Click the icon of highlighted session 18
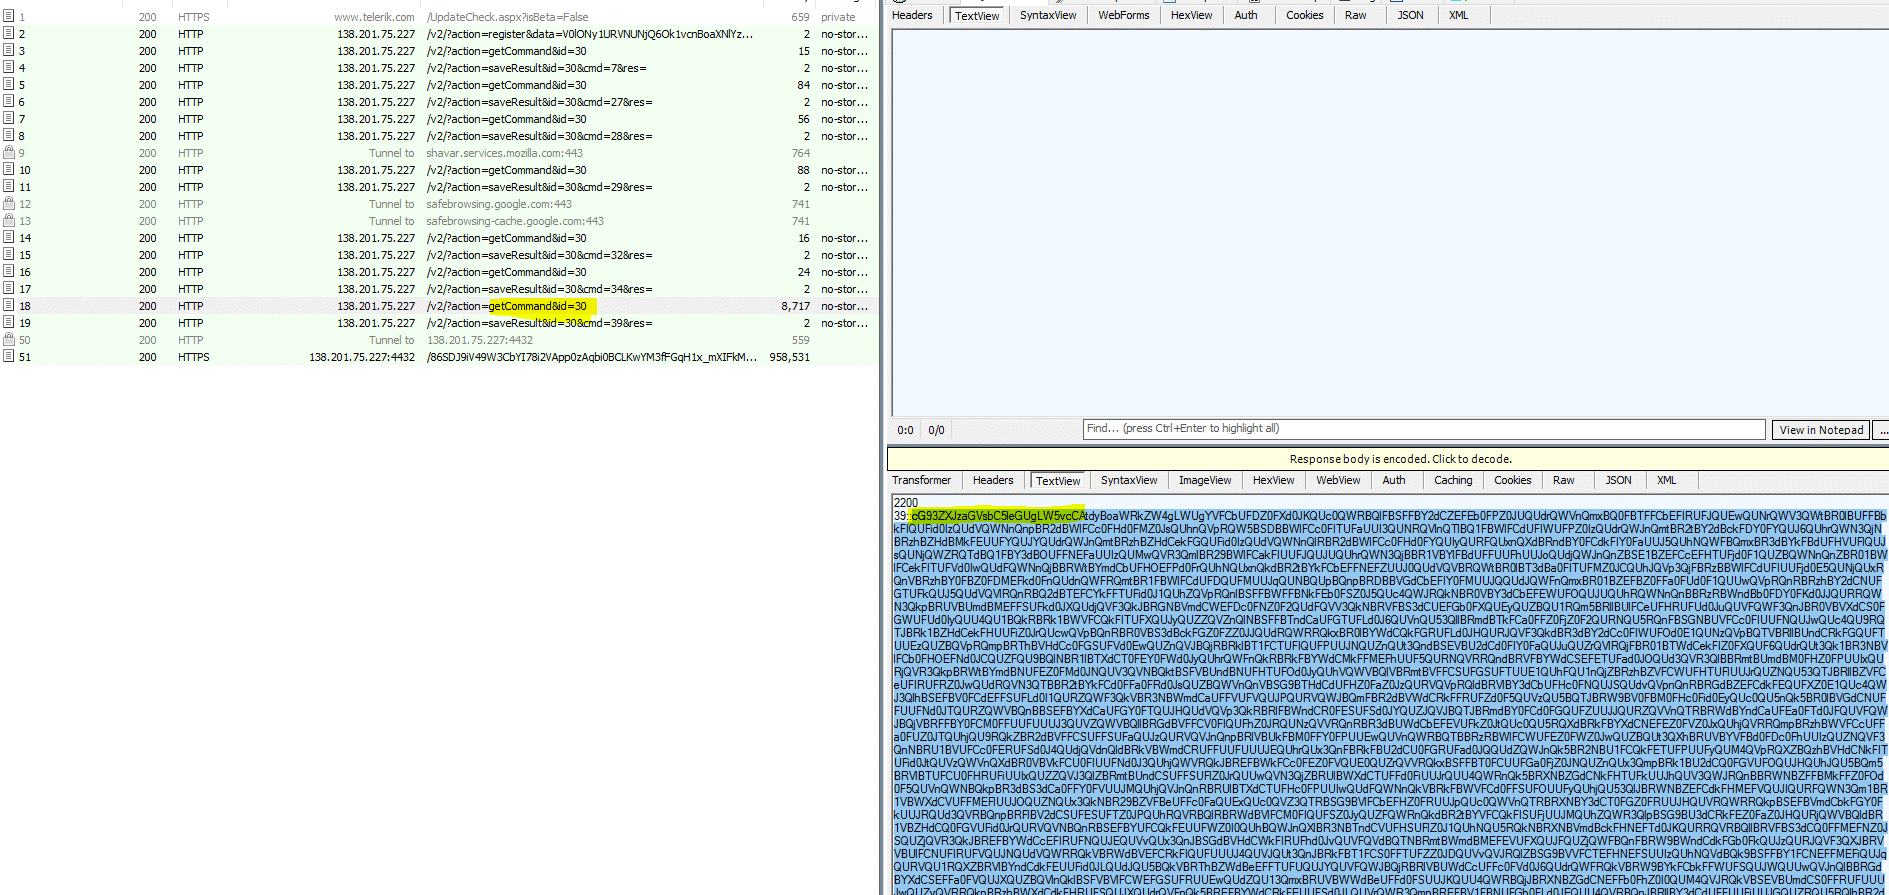1889x895 pixels. pos(8,306)
